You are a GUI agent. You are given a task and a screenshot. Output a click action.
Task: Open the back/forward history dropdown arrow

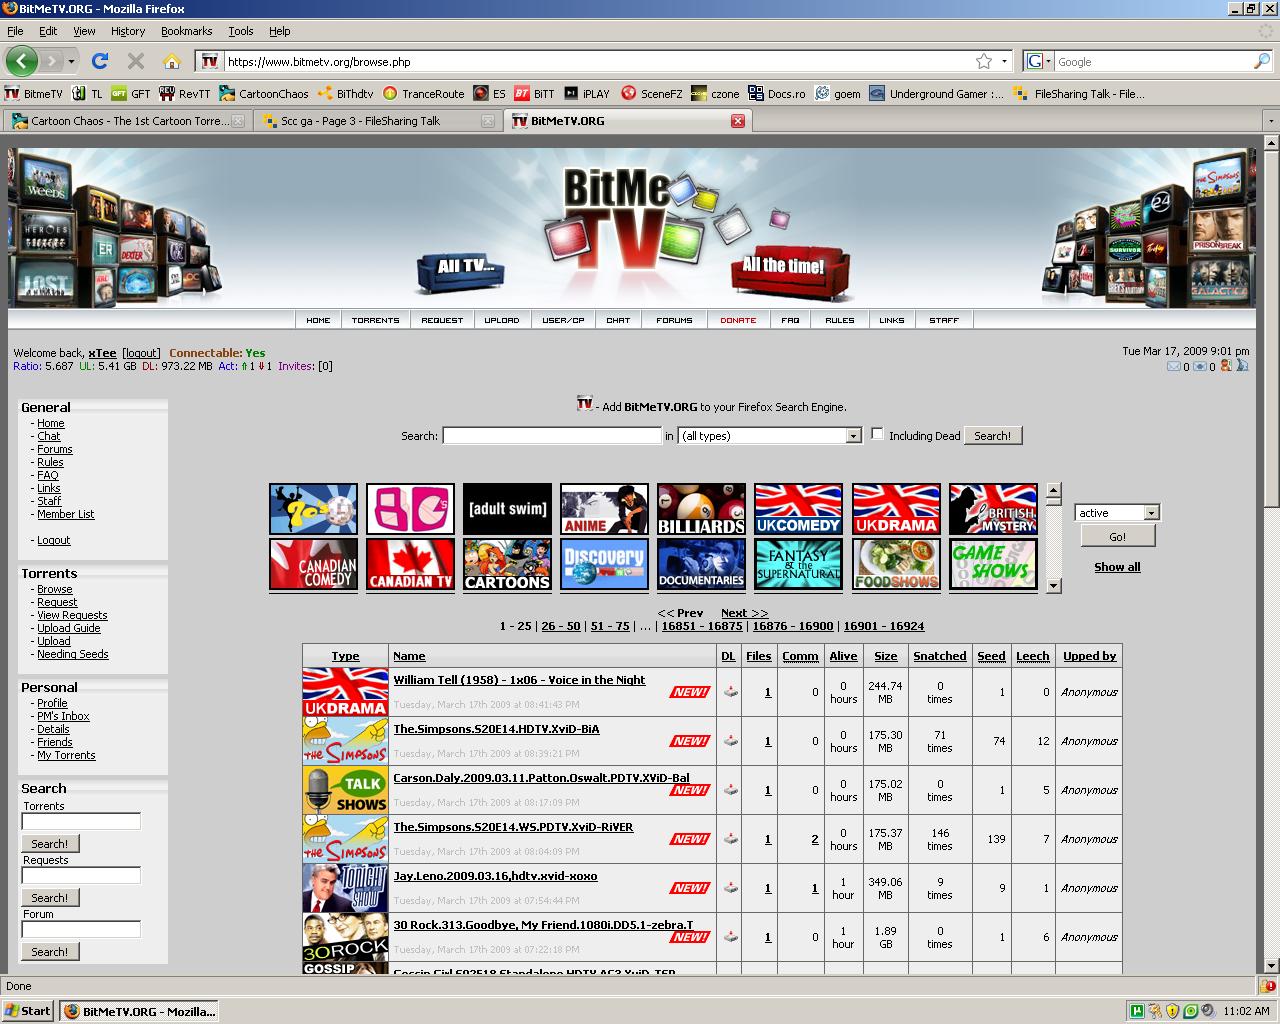click(71, 61)
